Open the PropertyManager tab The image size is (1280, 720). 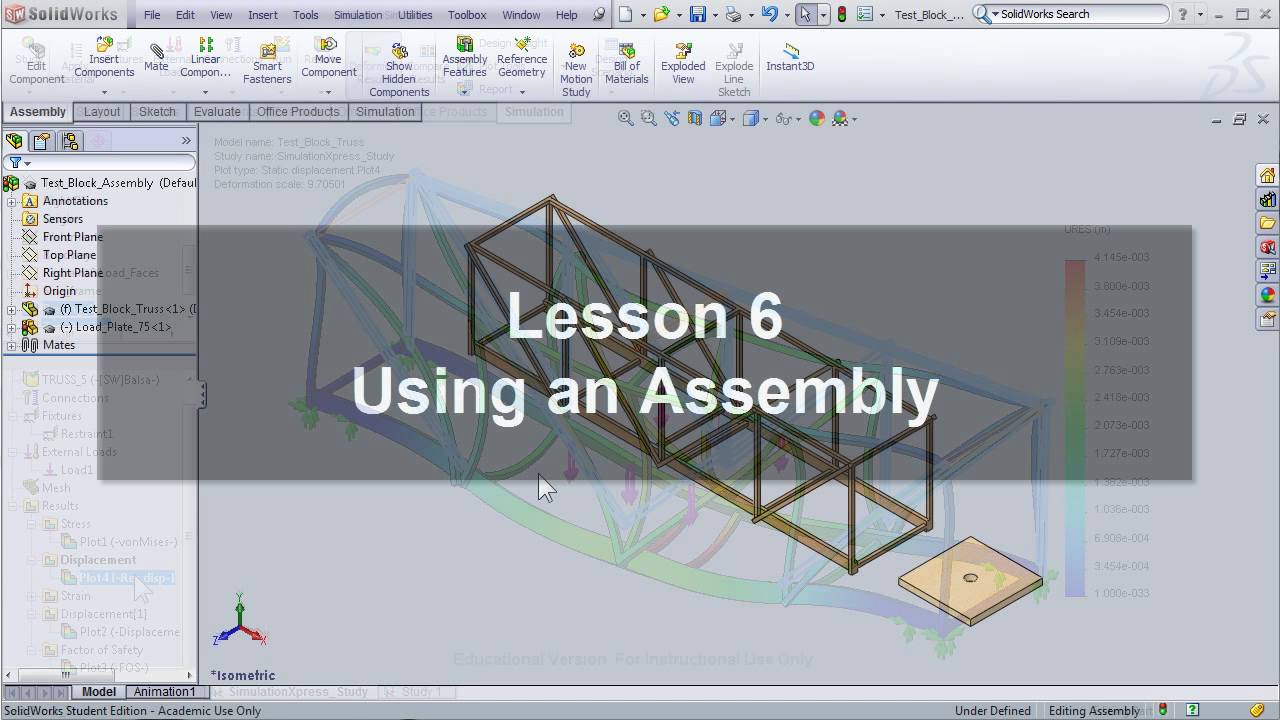click(x=41, y=141)
